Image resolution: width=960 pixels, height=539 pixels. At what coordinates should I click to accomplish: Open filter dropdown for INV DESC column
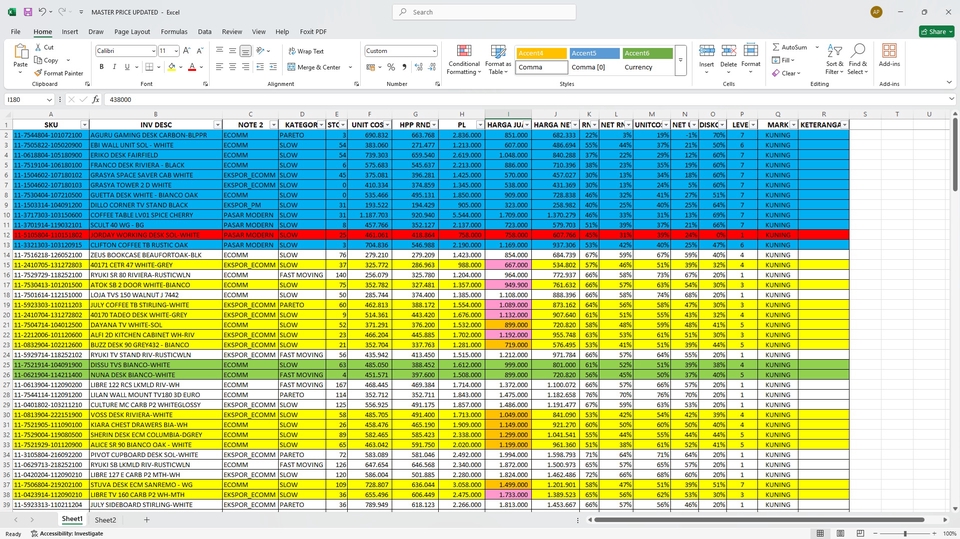217,125
